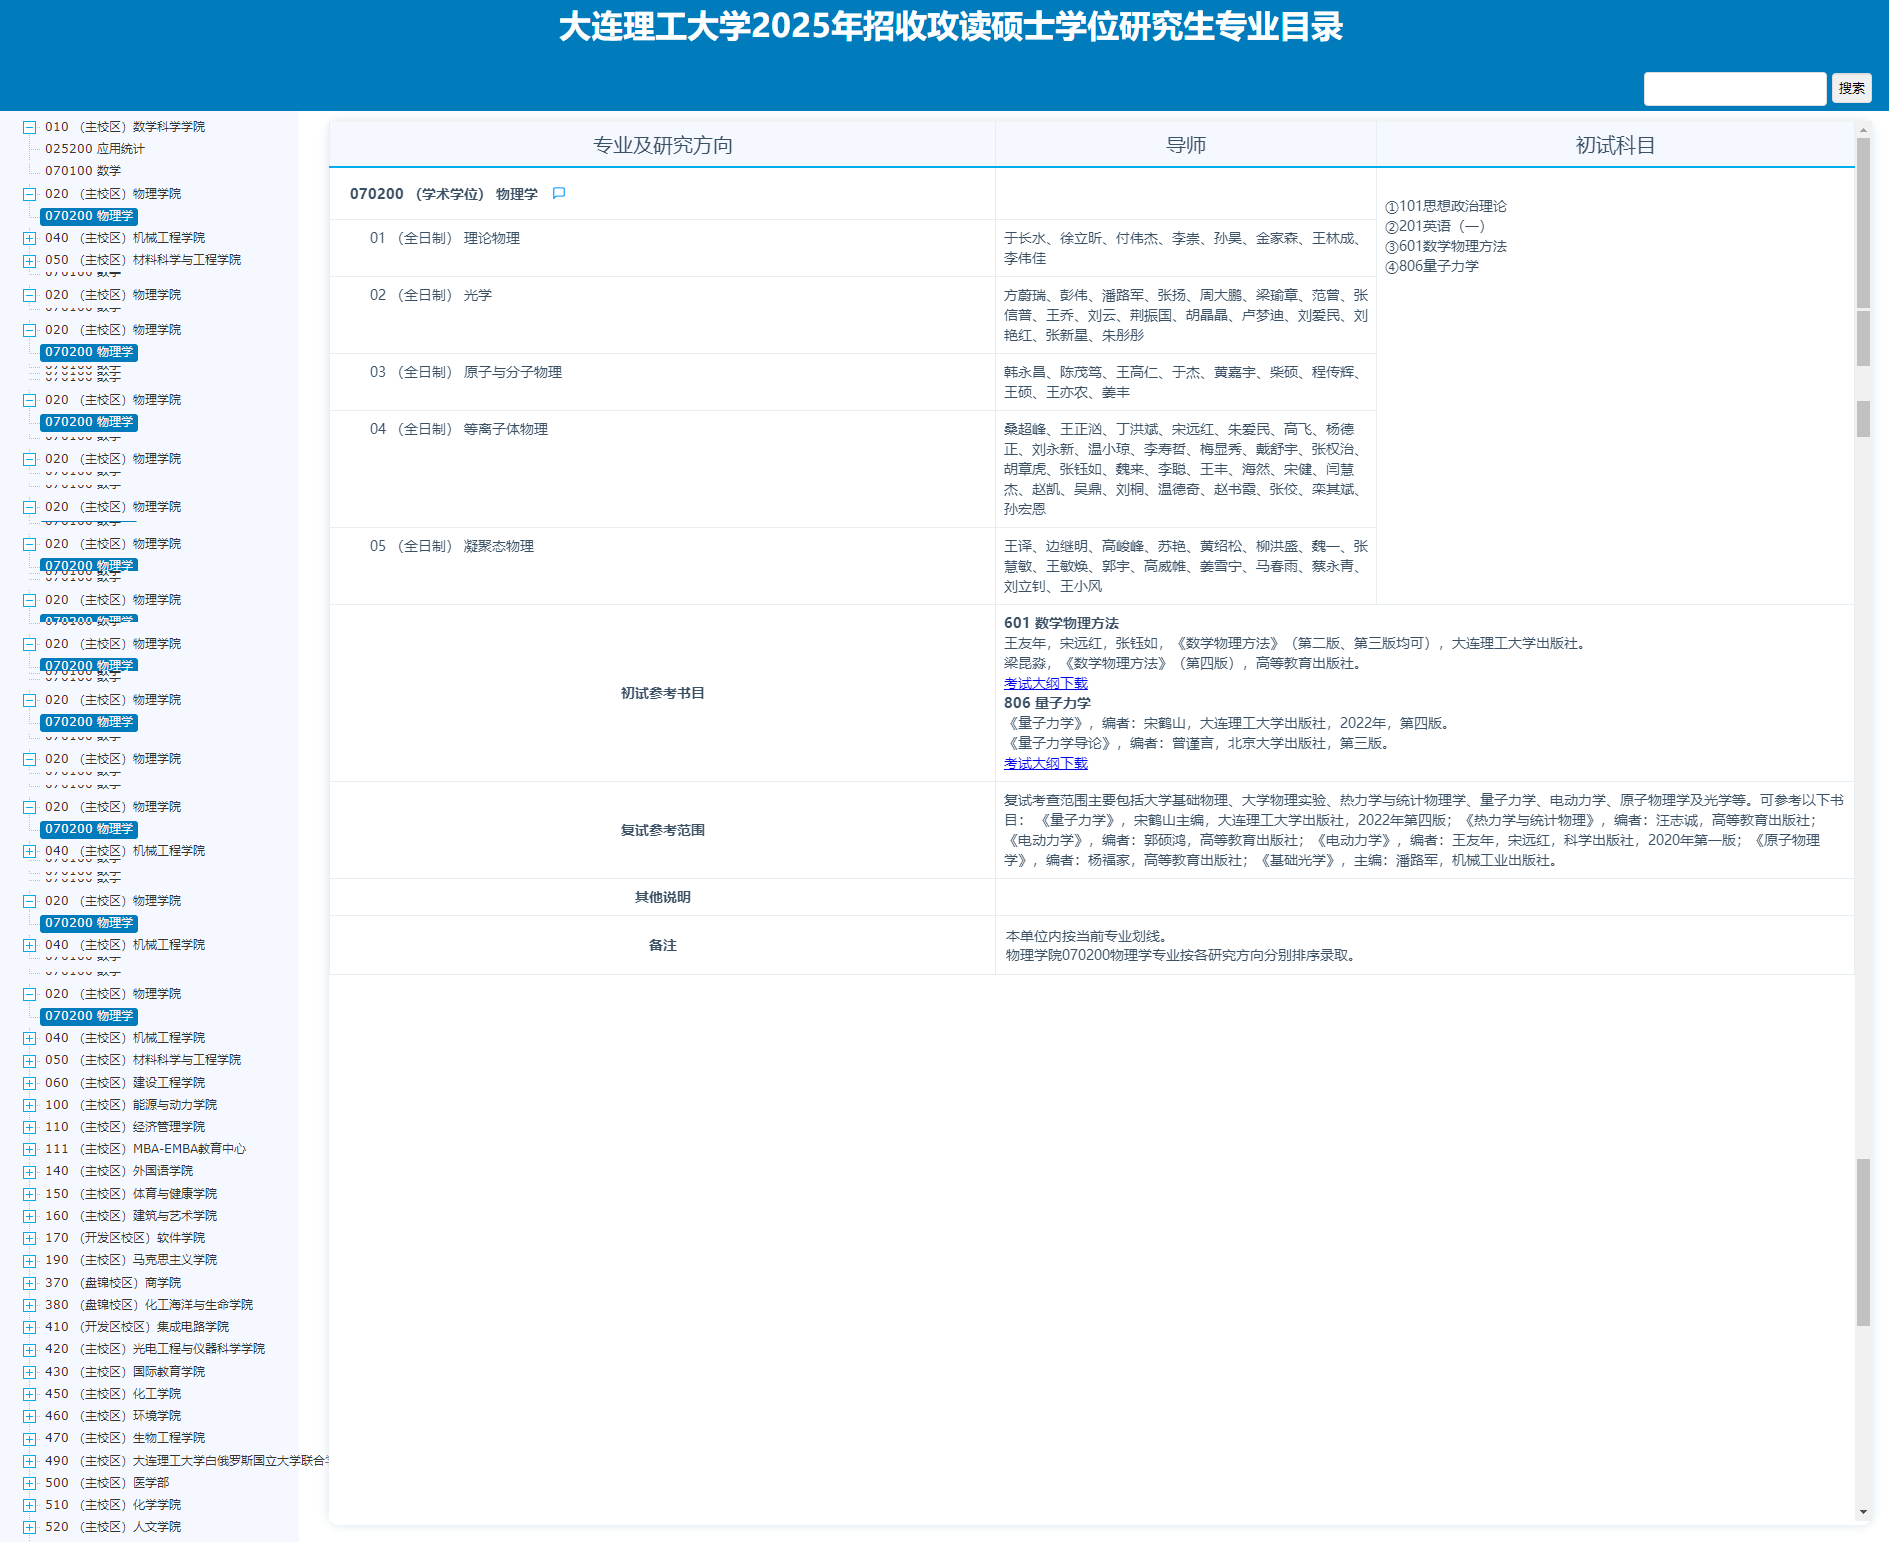Open 420 光电工程与仪器科学学院 label
The height and width of the screenshot is (1542, 1889).
click(x=154, y=1349)
